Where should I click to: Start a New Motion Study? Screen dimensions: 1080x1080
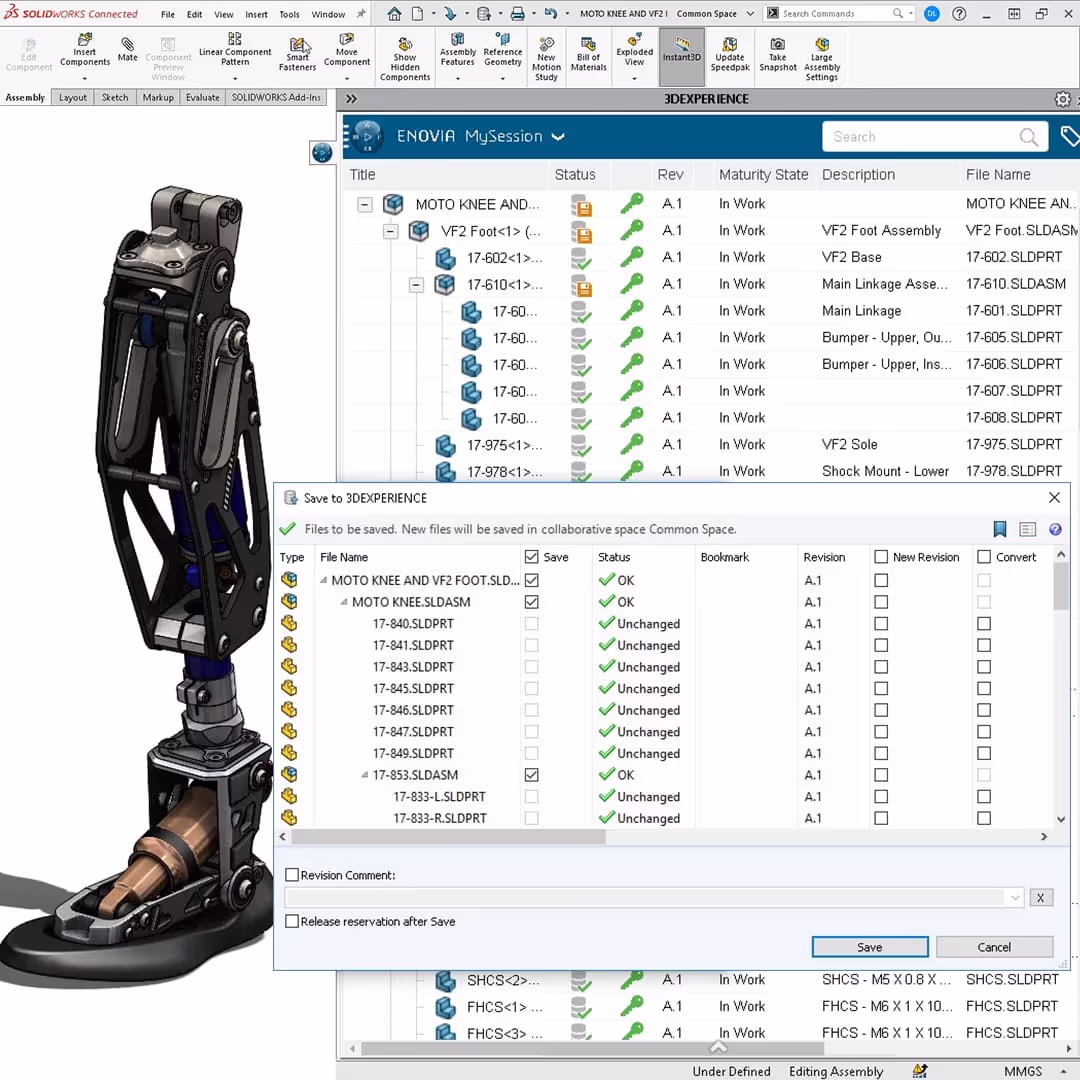546,59
